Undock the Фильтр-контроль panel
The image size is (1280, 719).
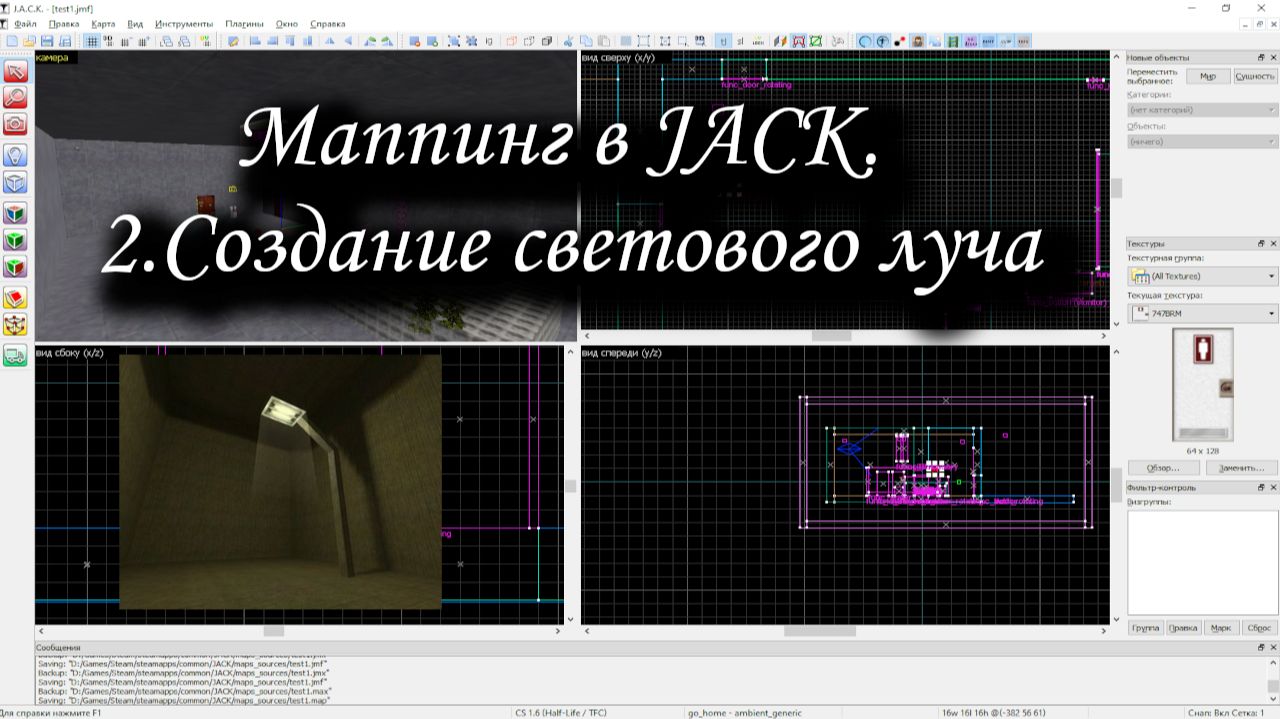[x=1261, y=487]
